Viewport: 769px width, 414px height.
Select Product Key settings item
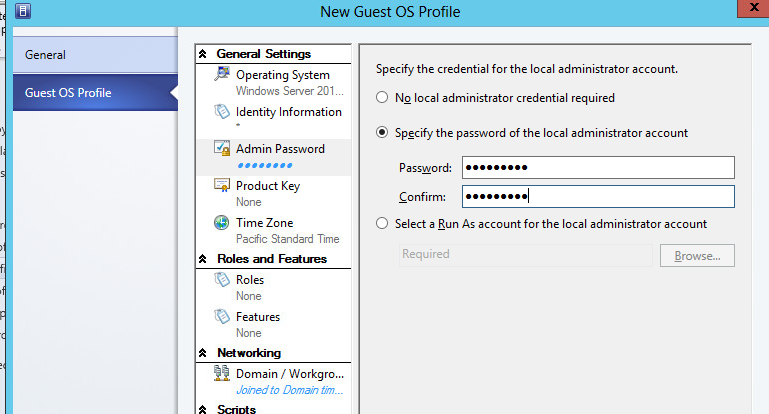click(x=274, y=194)
